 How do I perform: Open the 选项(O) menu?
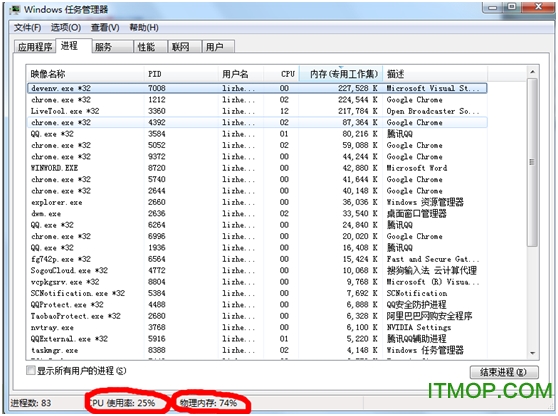pyautogui.click(x=65, y=27)
